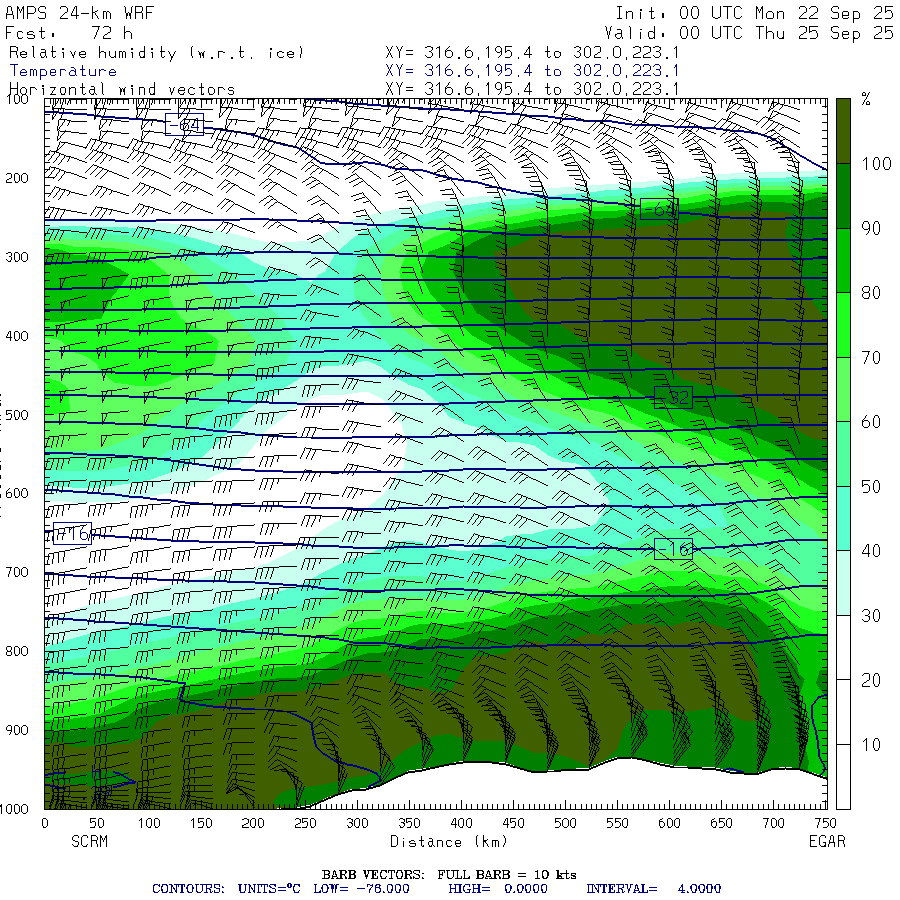
Task: Click the 450 distance label on horizontal axis
Action: pos(513,823)
